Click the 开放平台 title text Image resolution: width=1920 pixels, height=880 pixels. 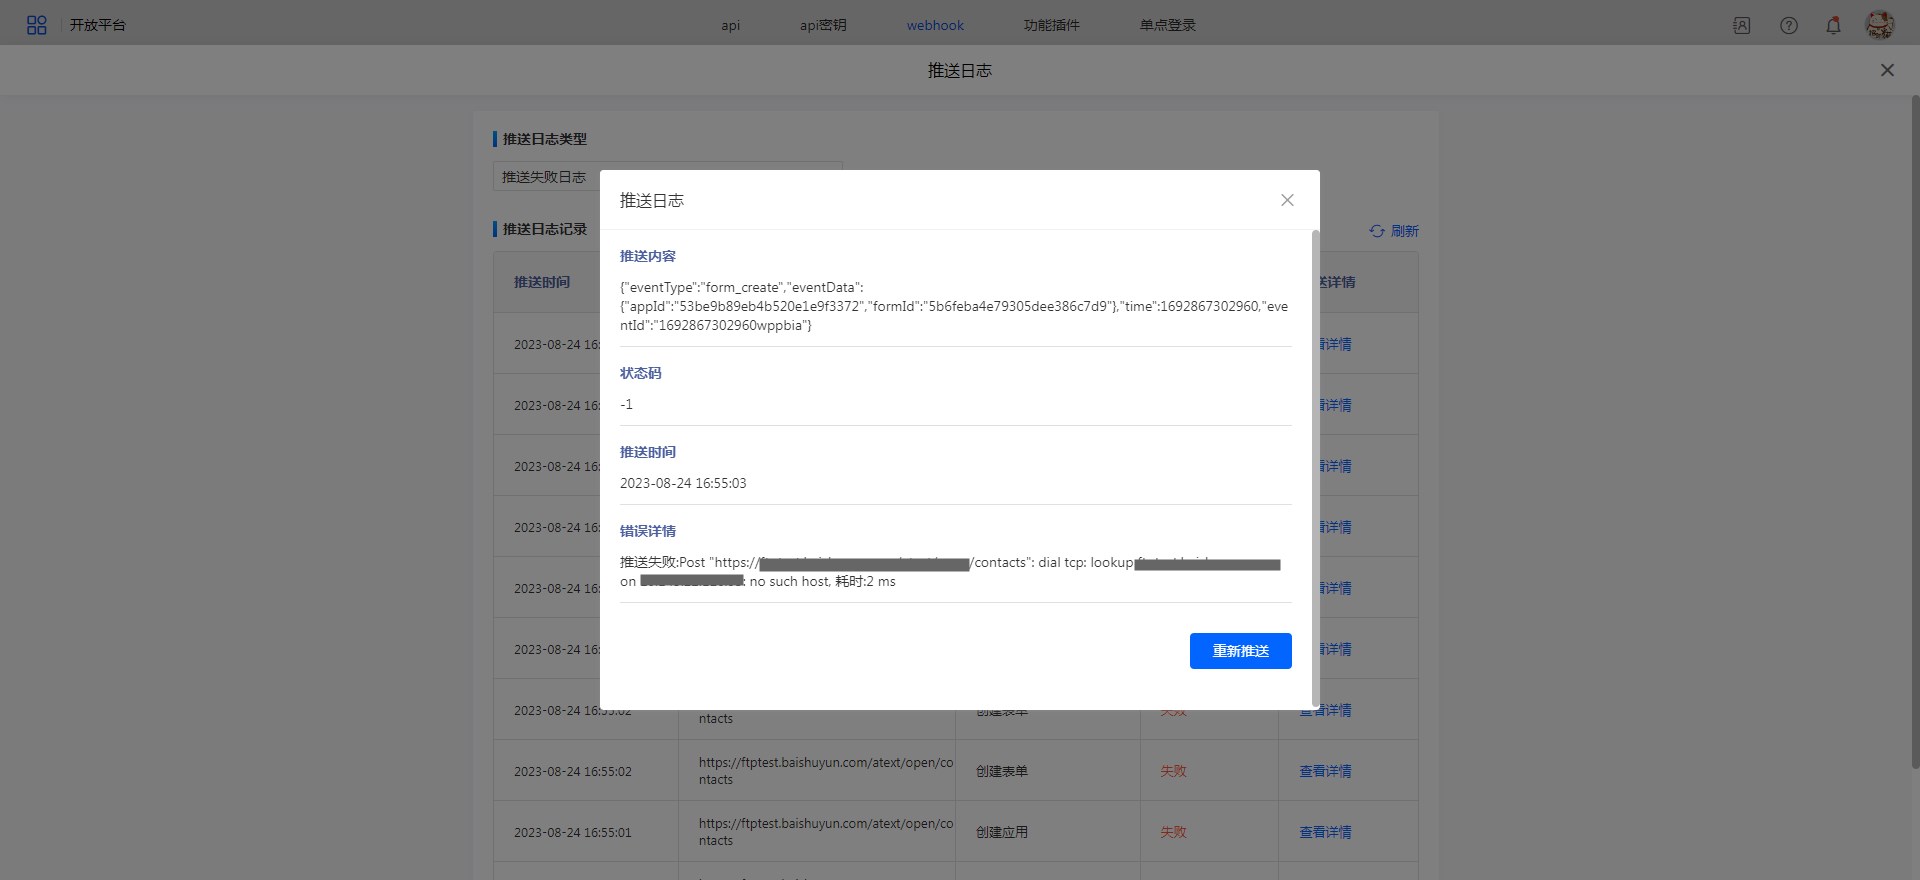pos(98,25)
